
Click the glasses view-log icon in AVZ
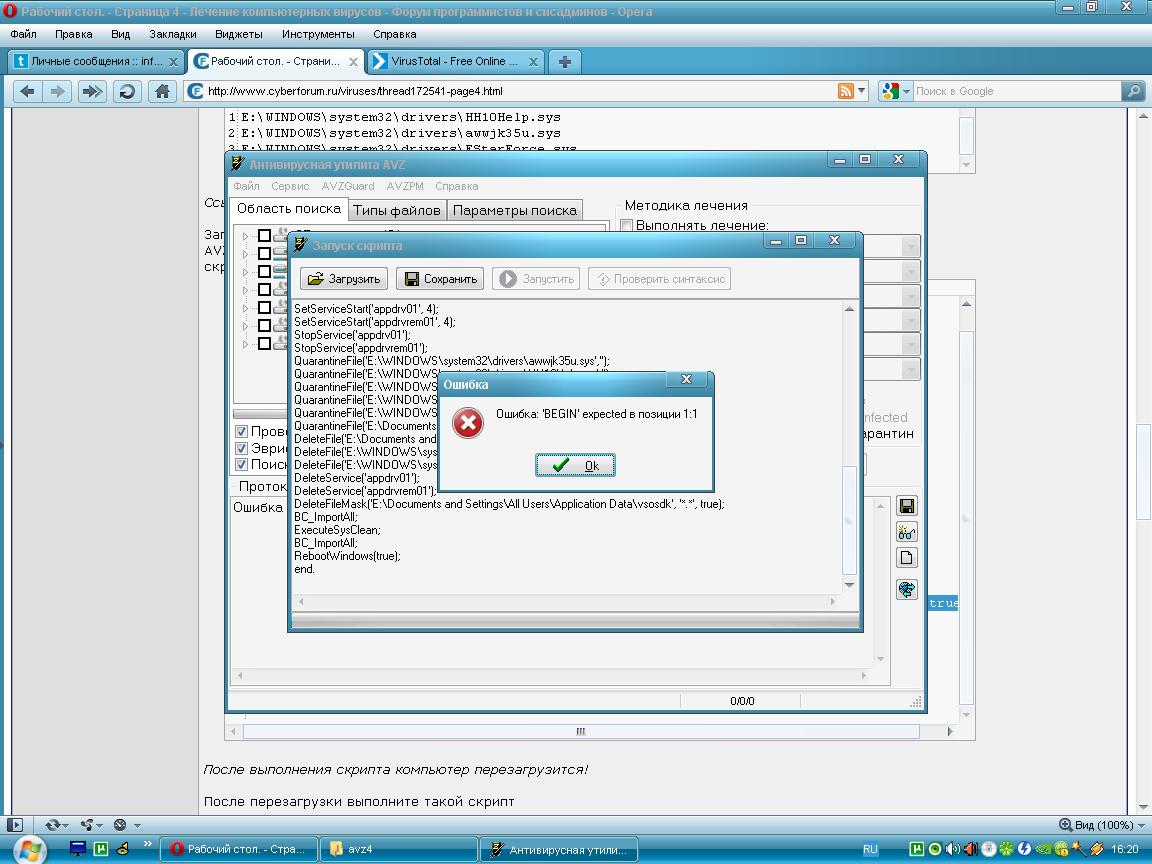907,532
